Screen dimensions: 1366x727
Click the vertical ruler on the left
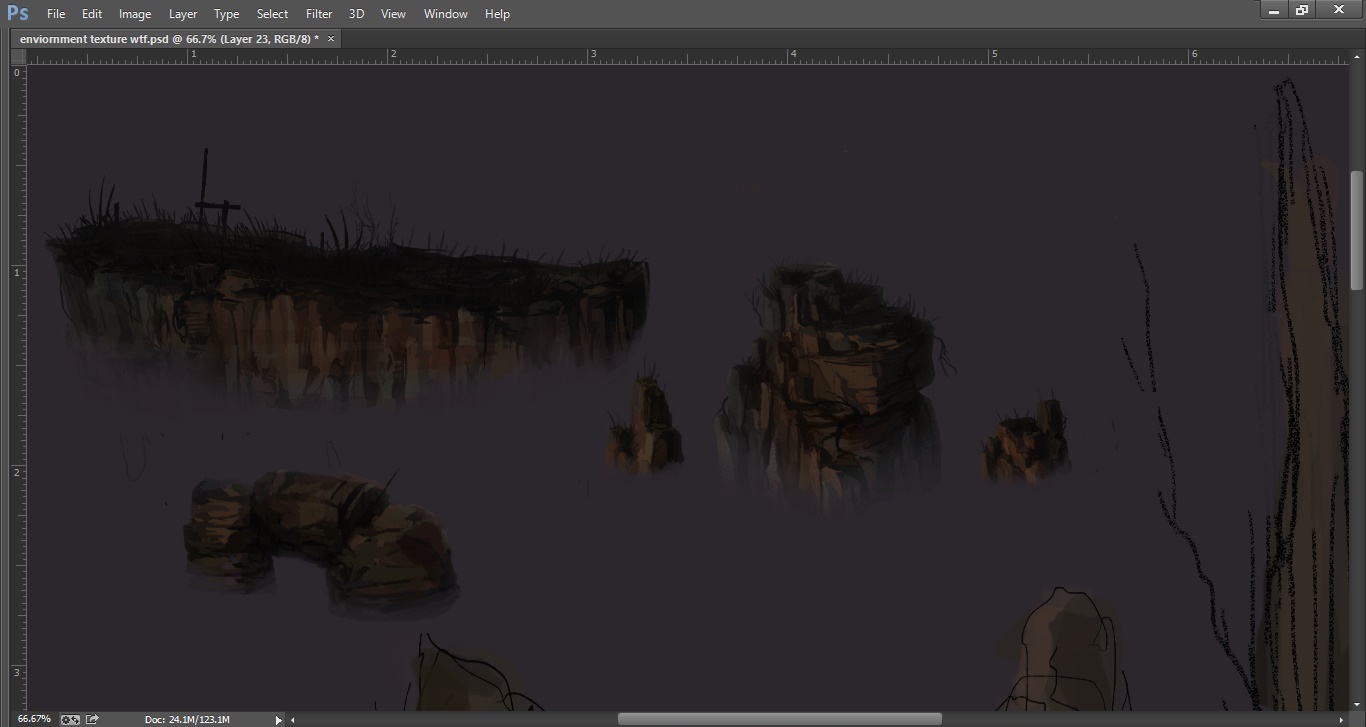17,388
